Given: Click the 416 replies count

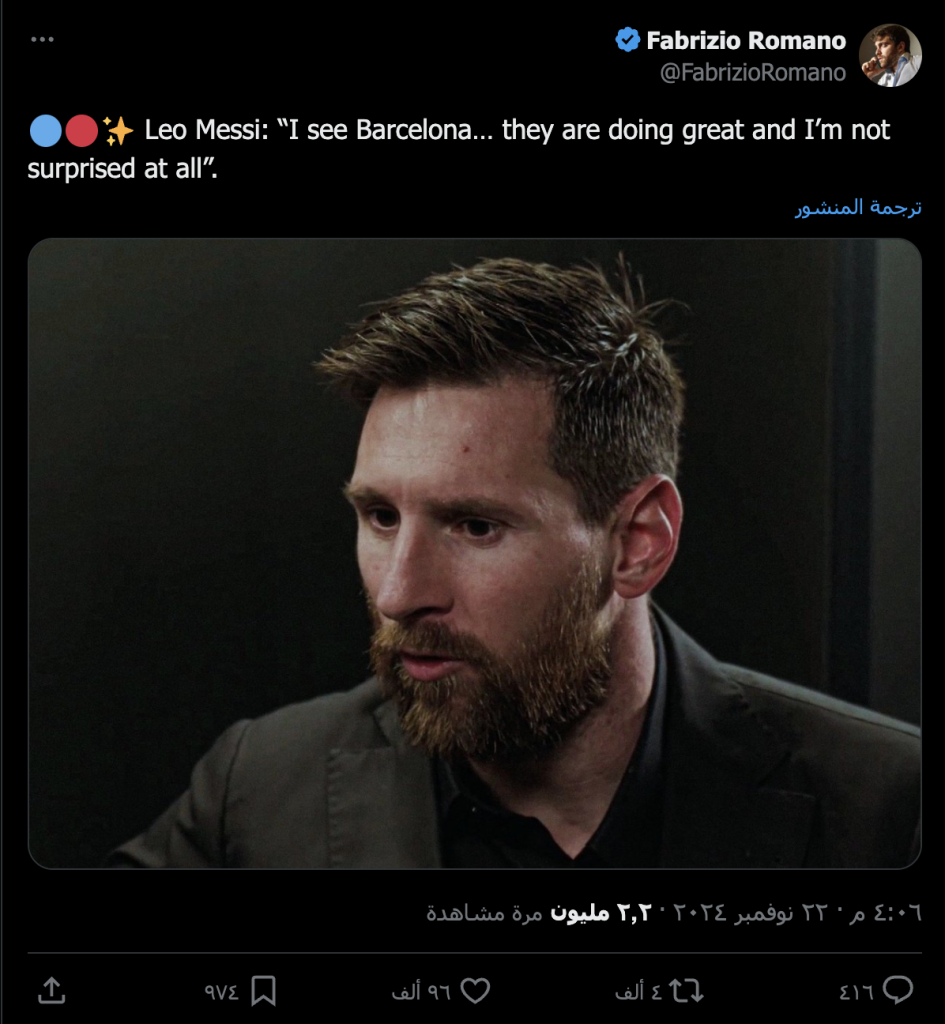Looking at the screenshot, I should click(856, 991).
